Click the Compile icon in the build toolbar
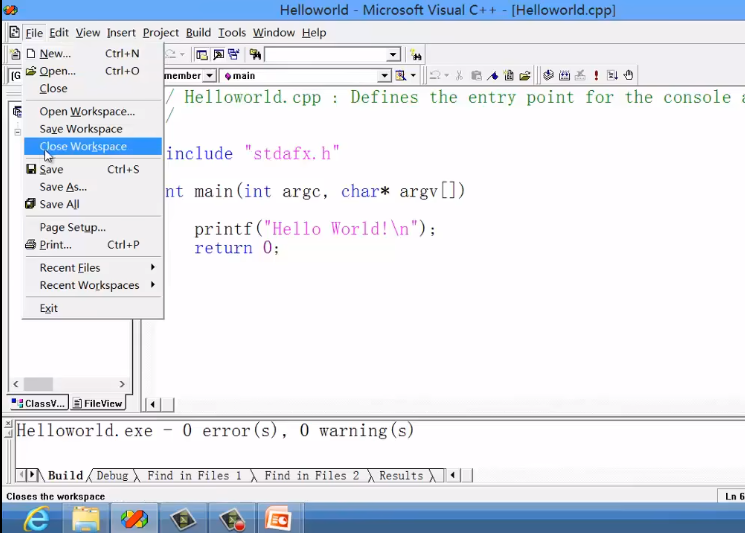Screen dimensions: 745x533 coord(548,76)
